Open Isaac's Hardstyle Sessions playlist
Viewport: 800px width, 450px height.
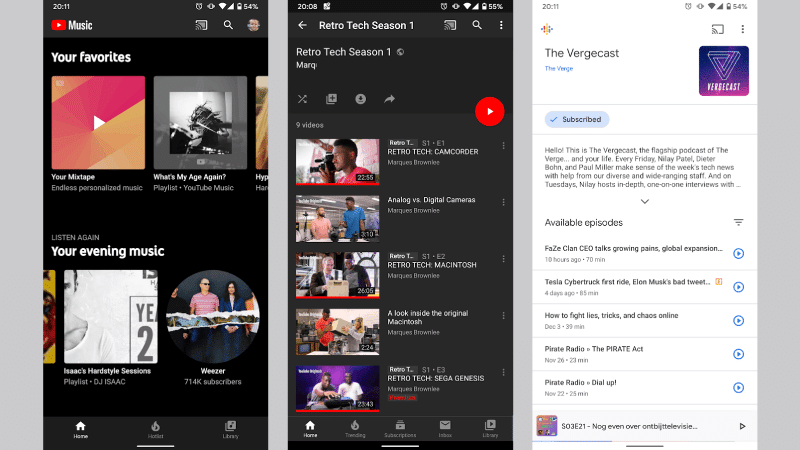[110, 316]
